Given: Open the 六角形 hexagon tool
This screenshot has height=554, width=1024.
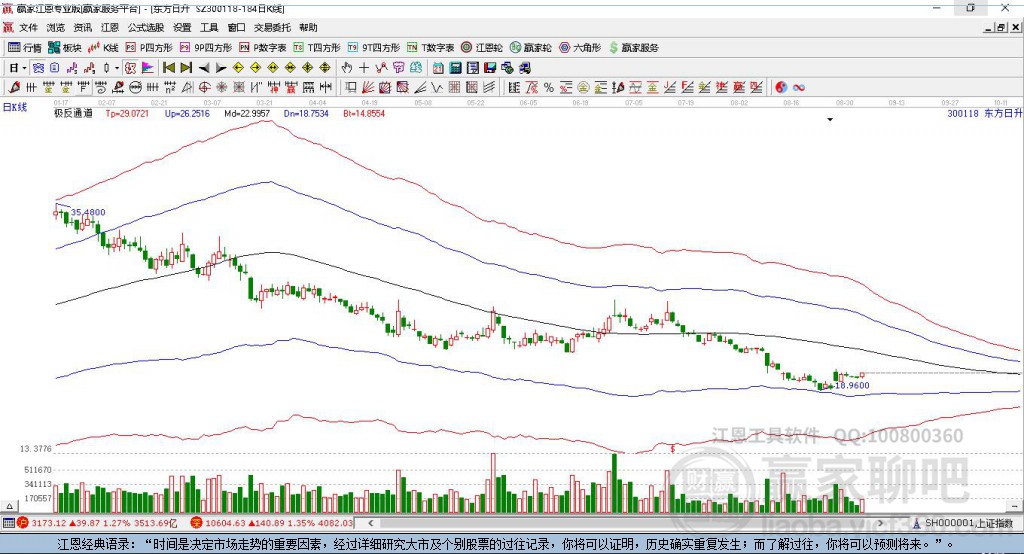Looking at the screenshot, I should [x=580, y=48].
